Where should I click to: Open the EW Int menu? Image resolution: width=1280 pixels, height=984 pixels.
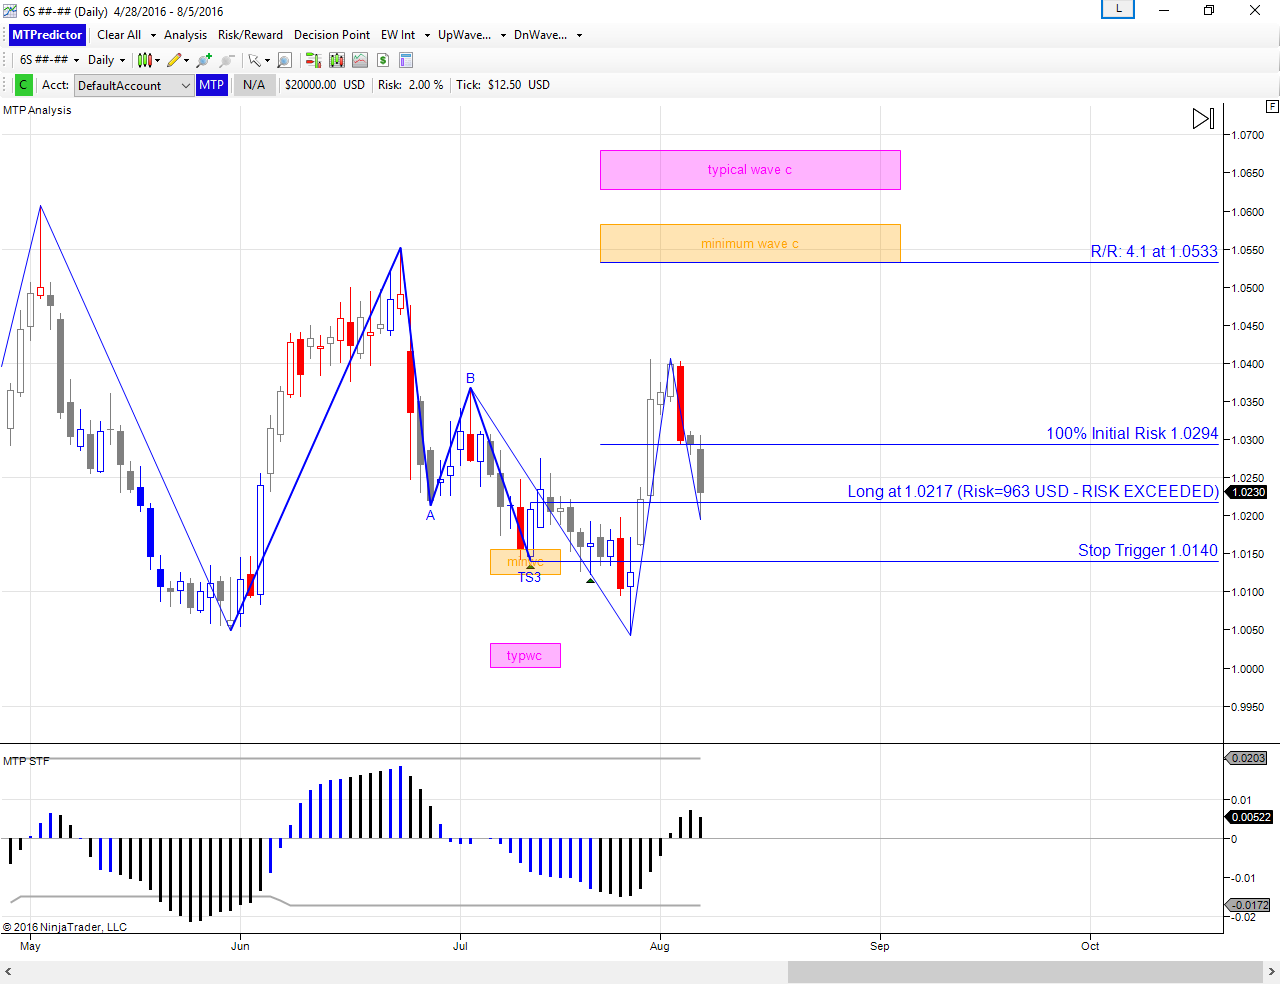[398, 35]
